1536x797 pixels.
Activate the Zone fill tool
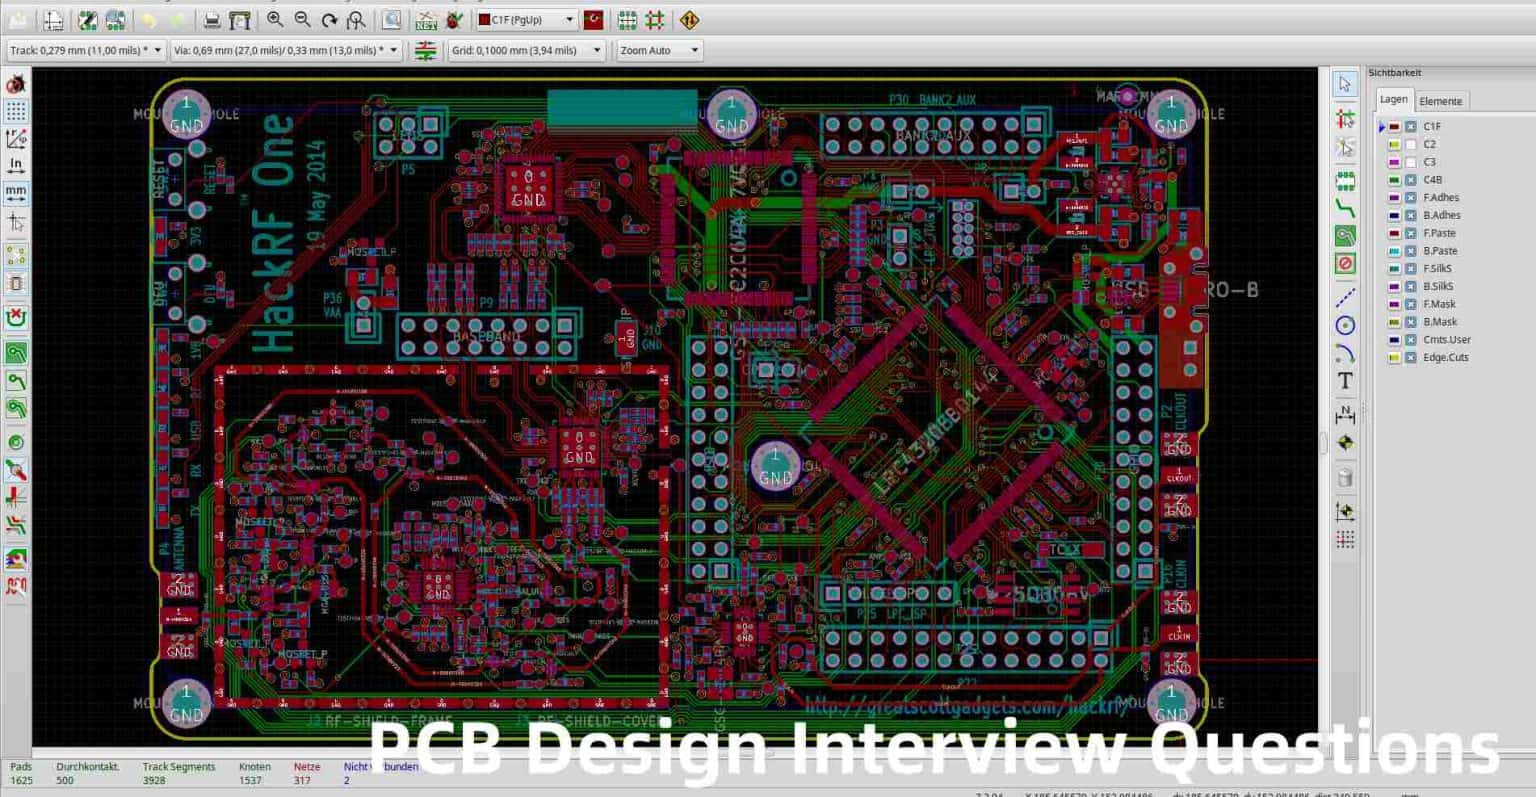point(1345,236)
